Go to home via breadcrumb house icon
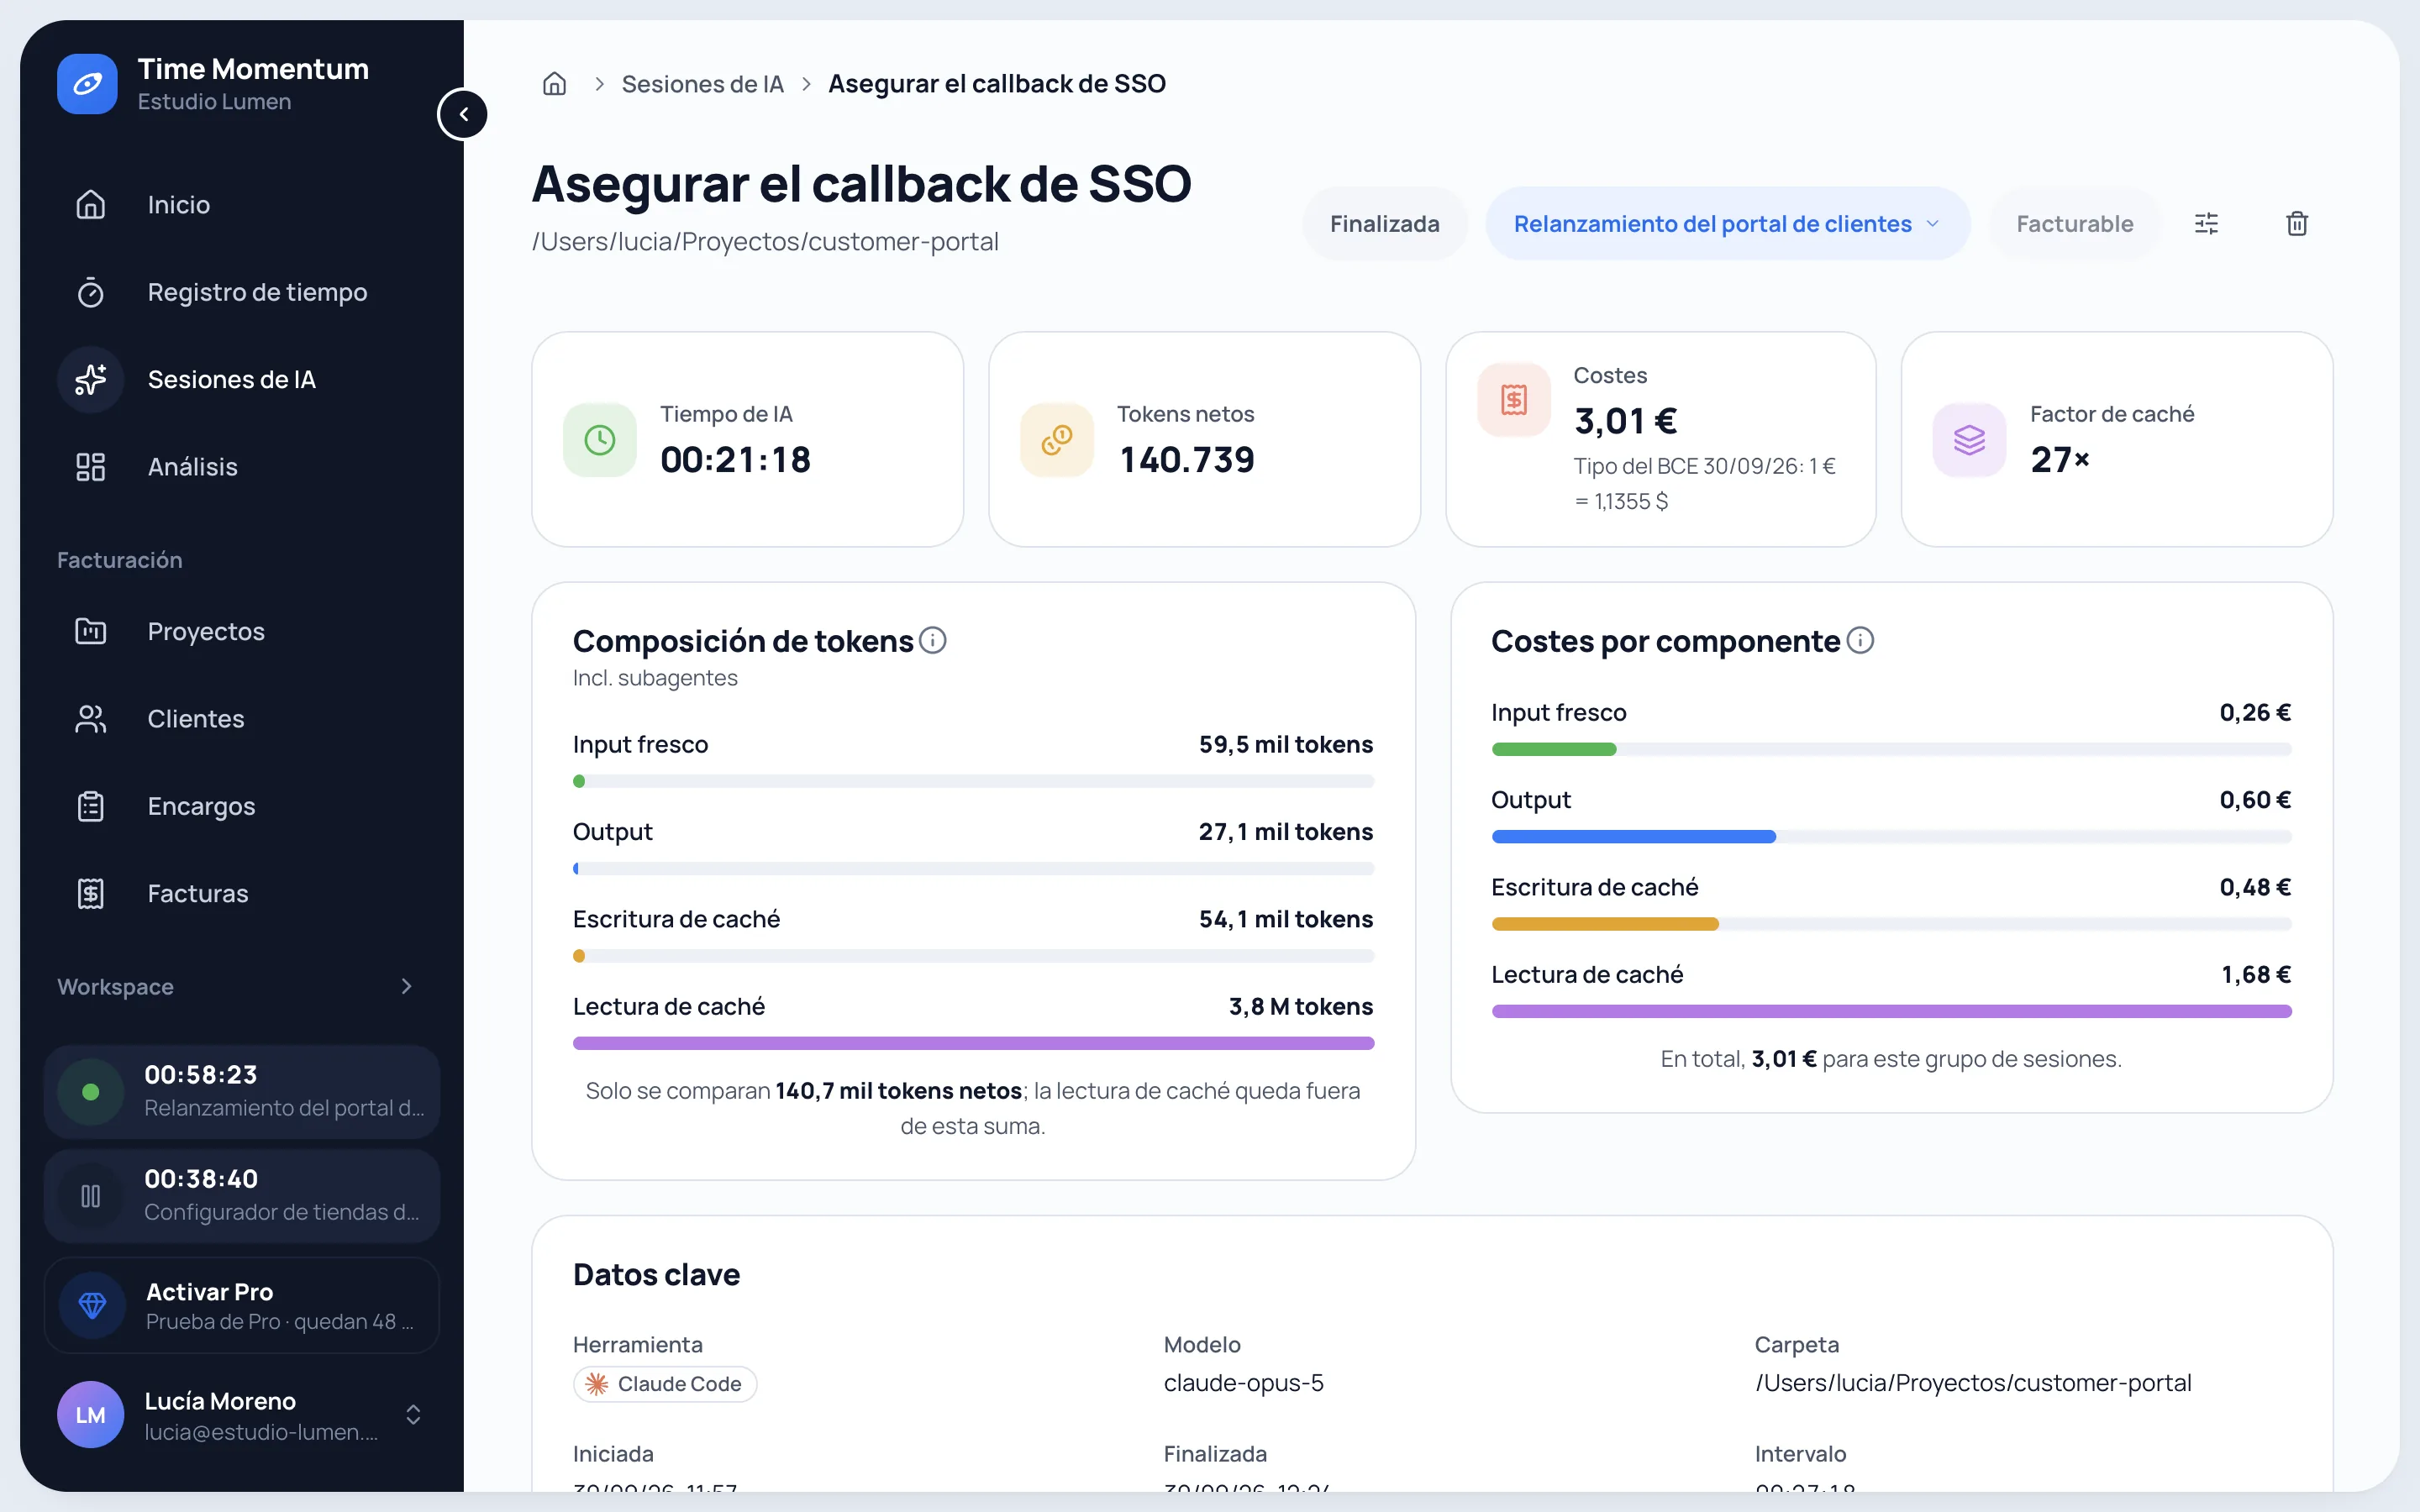 pos(554,84)
